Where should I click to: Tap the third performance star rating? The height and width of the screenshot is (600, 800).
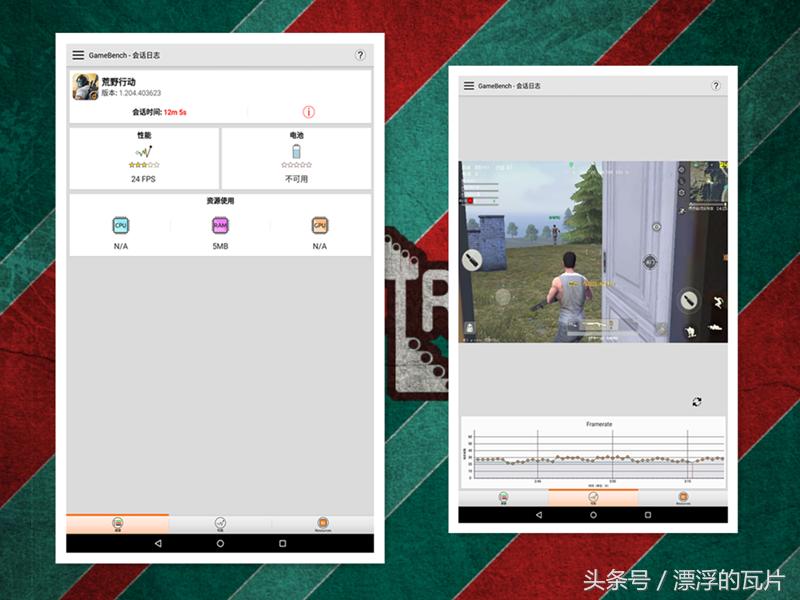point(144,164)
